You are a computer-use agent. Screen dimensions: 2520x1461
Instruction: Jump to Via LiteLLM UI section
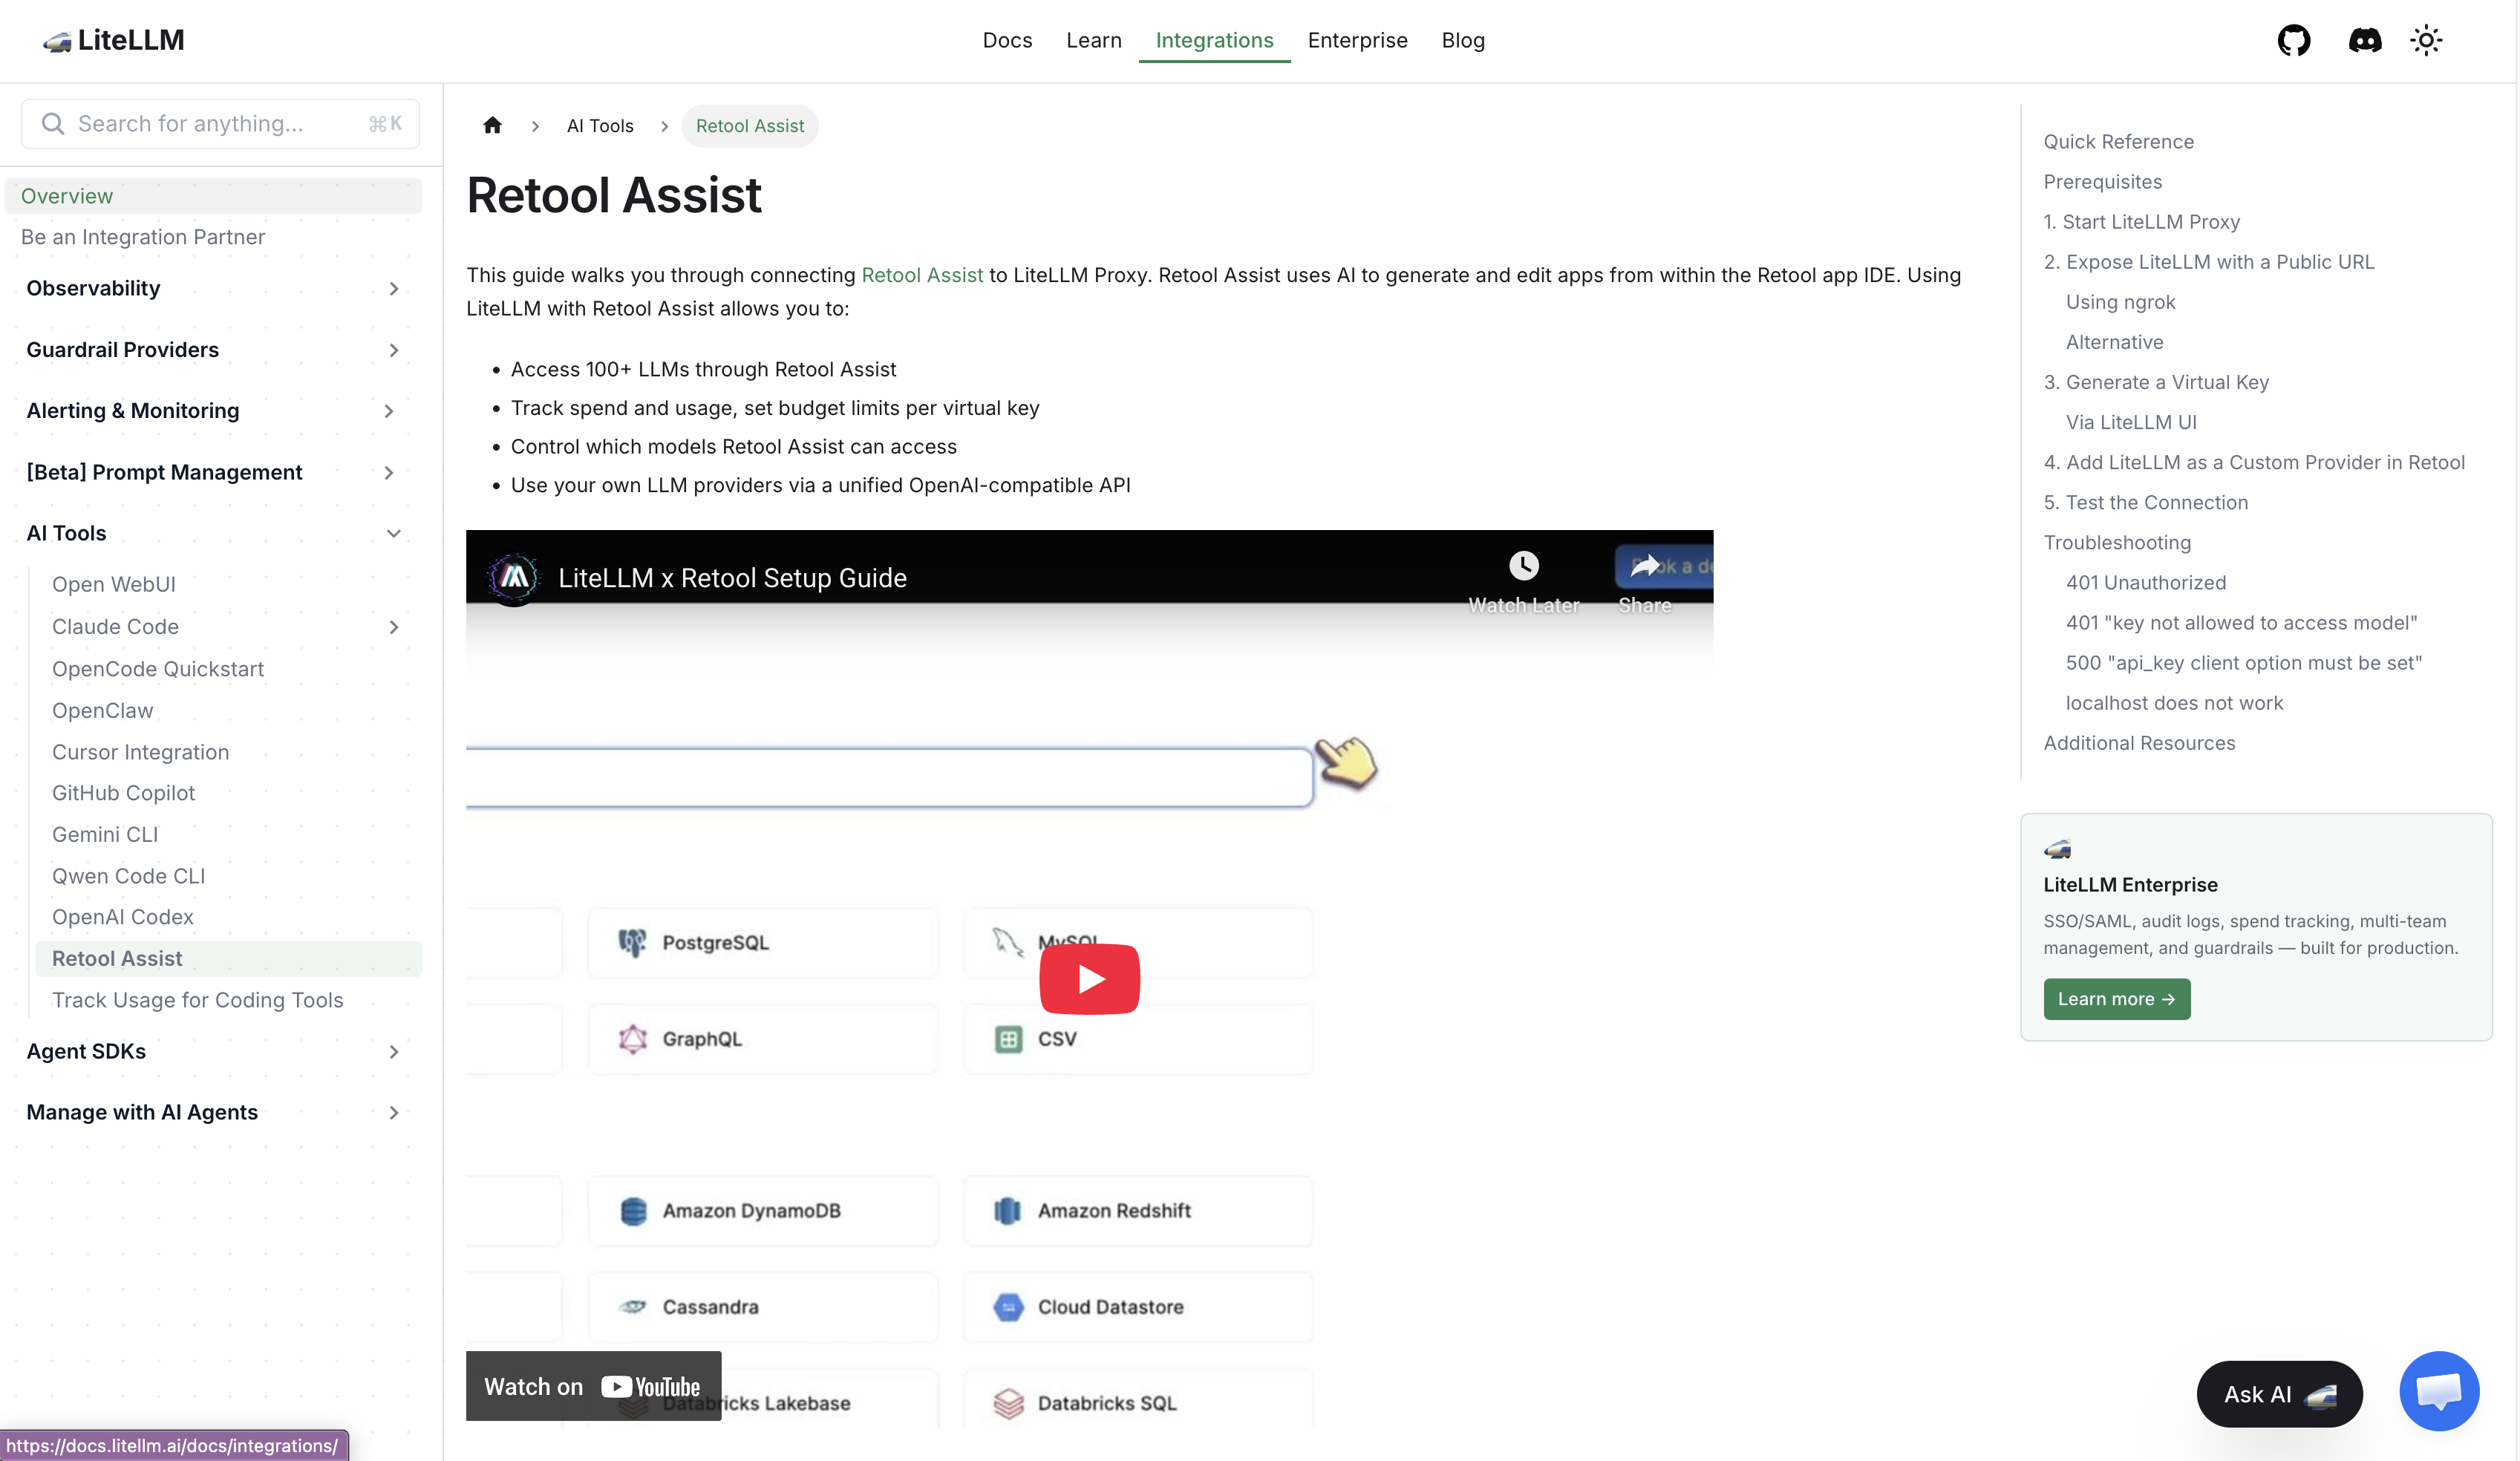[2131, 422]
